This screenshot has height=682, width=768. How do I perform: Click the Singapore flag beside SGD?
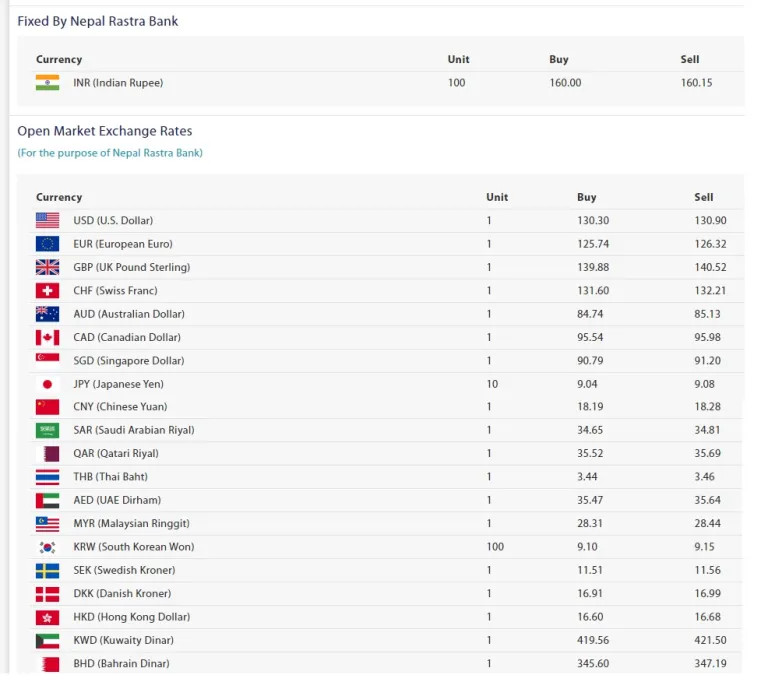pyautogui.click(x=48, y=361)
